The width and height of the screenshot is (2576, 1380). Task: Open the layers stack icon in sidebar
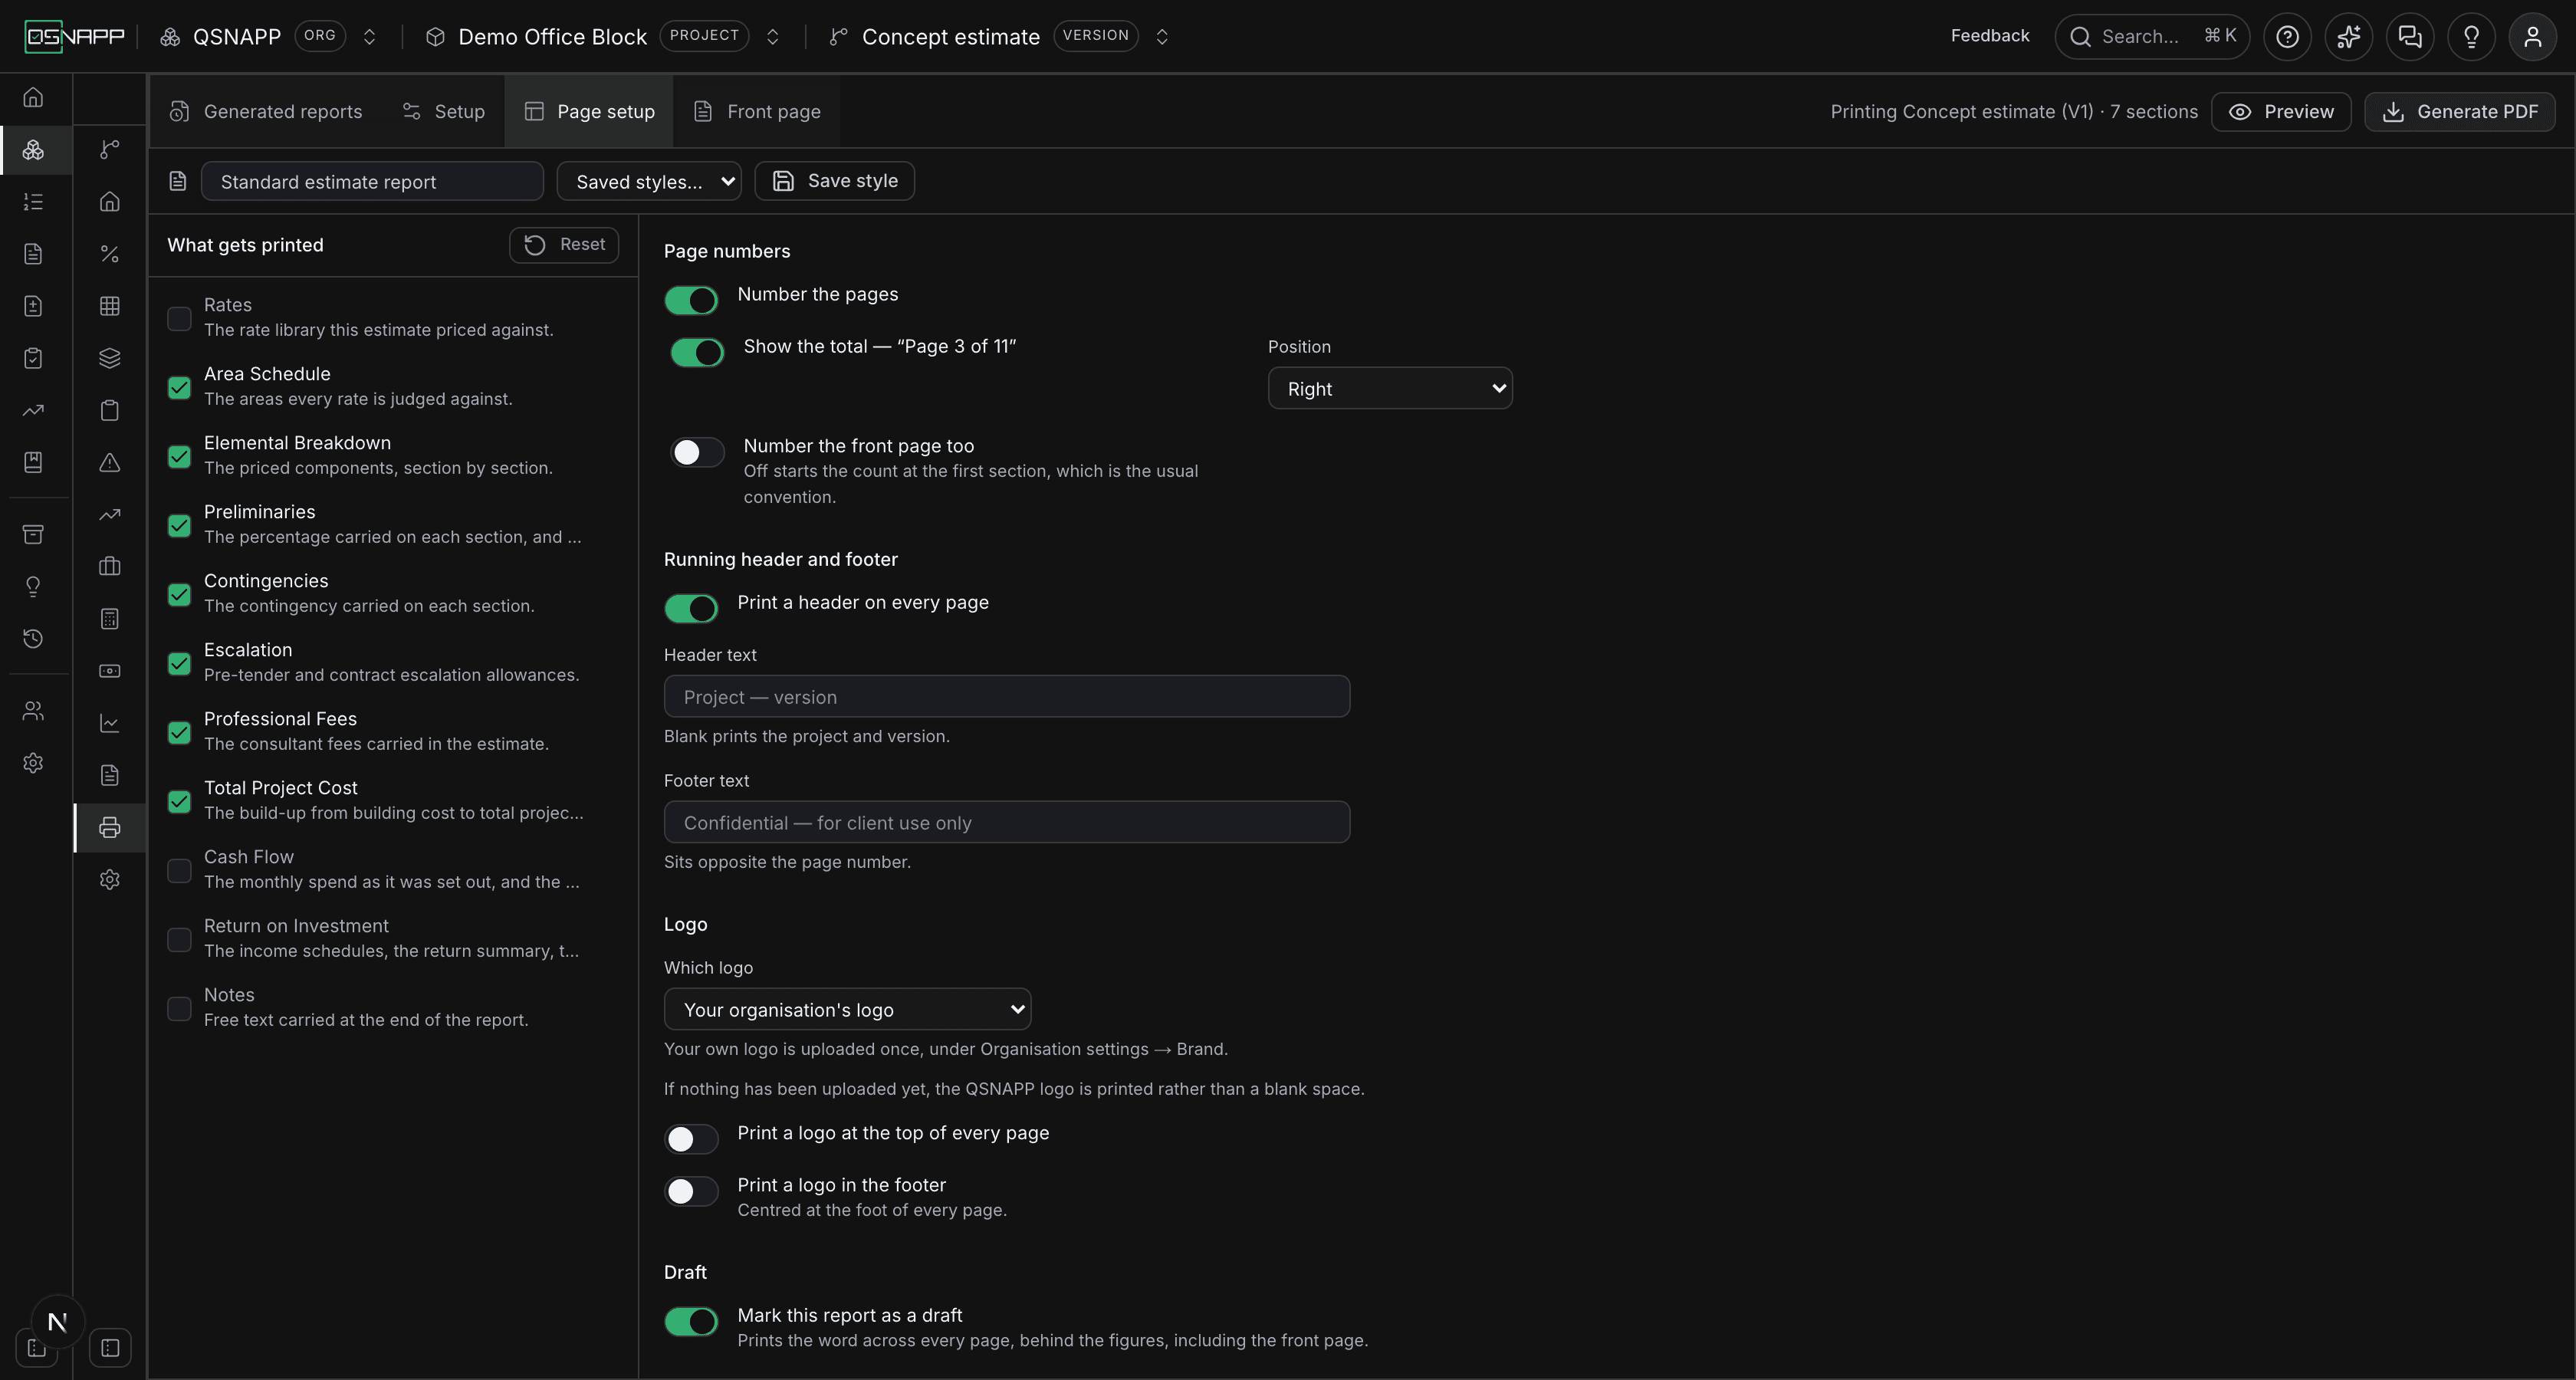110,358
